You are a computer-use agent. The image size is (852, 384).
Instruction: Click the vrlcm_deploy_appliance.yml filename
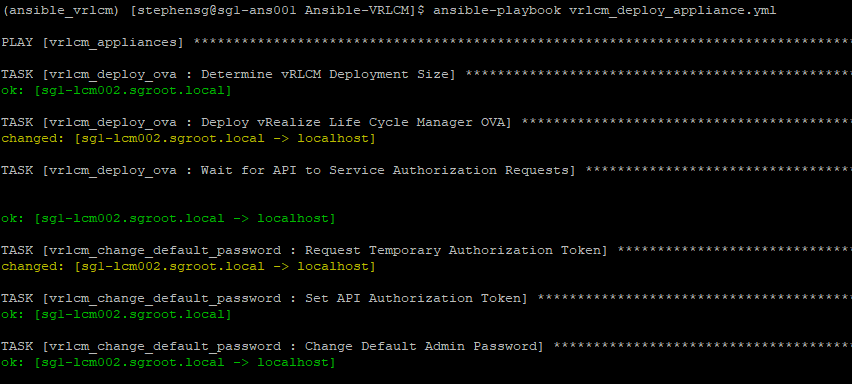[x=673, y=10]
